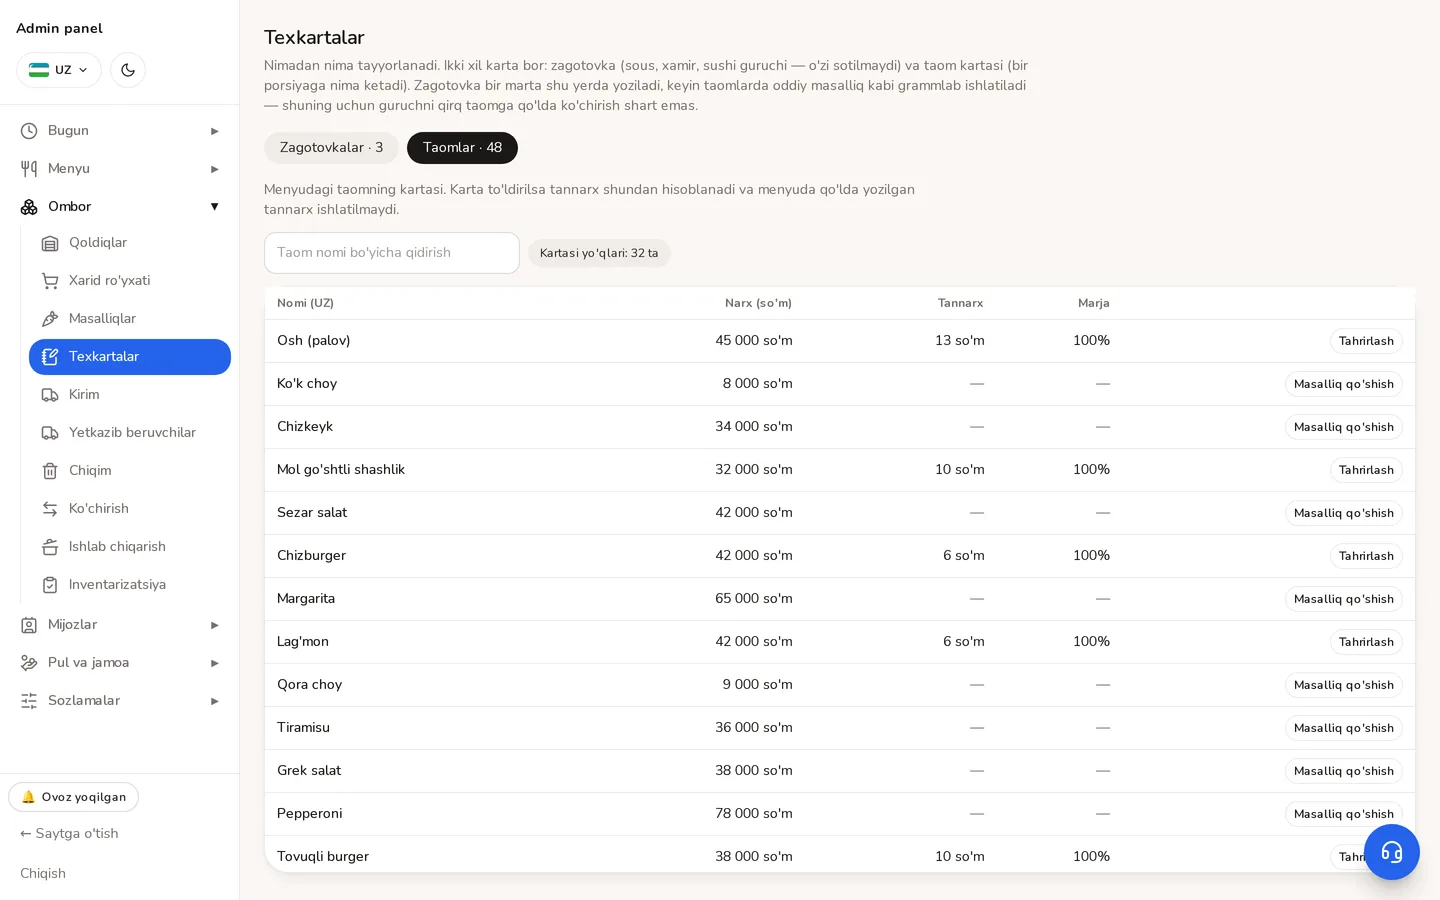
Task: Click the Qoldiqlar warehouse icon
Action: coord(50,243)
